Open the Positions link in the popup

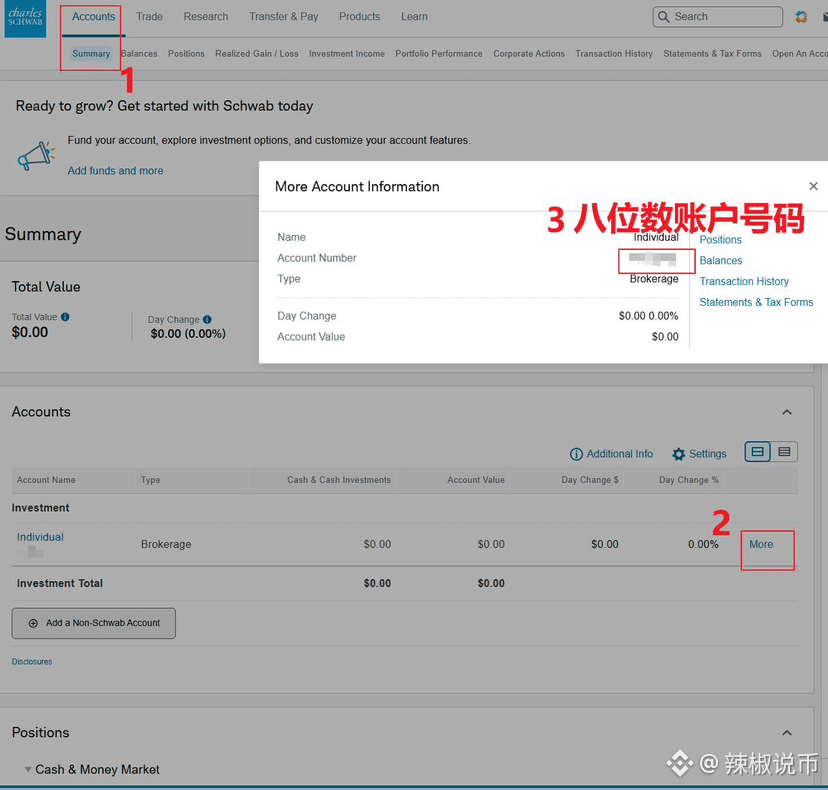click(720, 240)
